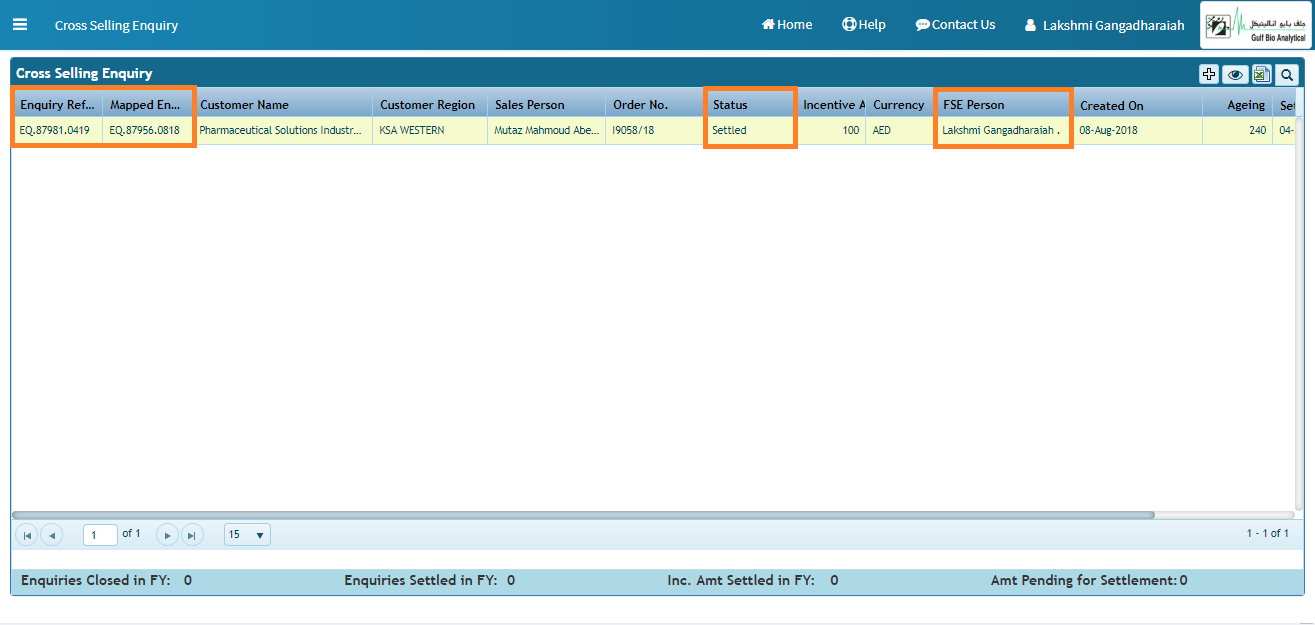1315x625 pixels.
Task: Sort by Incentive Amount column header
Action: coord(831,105)
